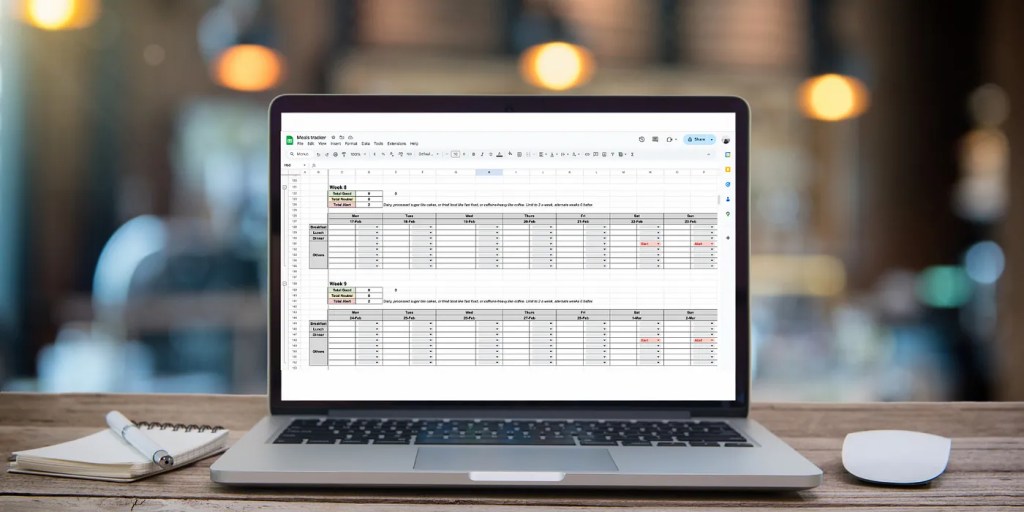Open the horizontal align dropdown
Viewport: 1024px width, 512px height.
pos(543,154)
